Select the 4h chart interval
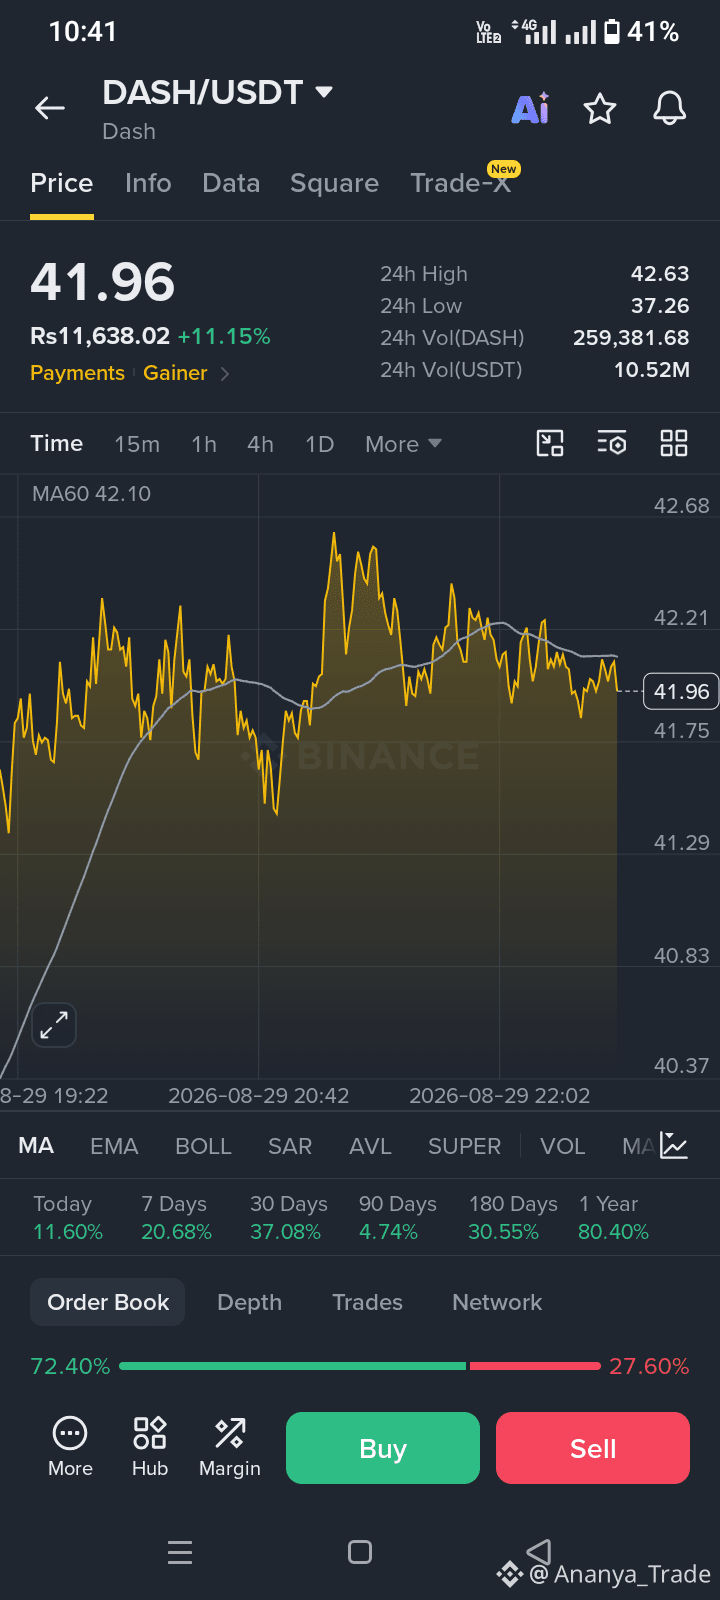The width and height of the screenshot is (720, 1600). click(x=260, y=444)
